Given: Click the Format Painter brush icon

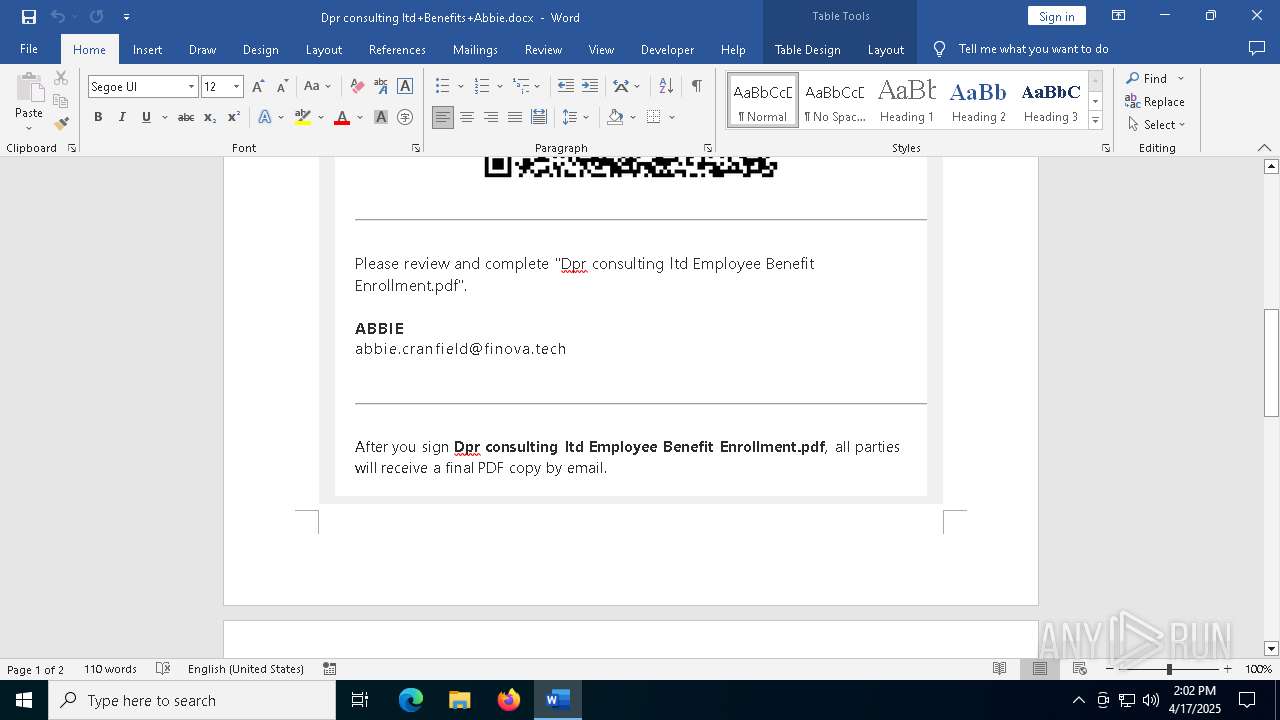Looking at the screenshot, I should pos(61,123).
